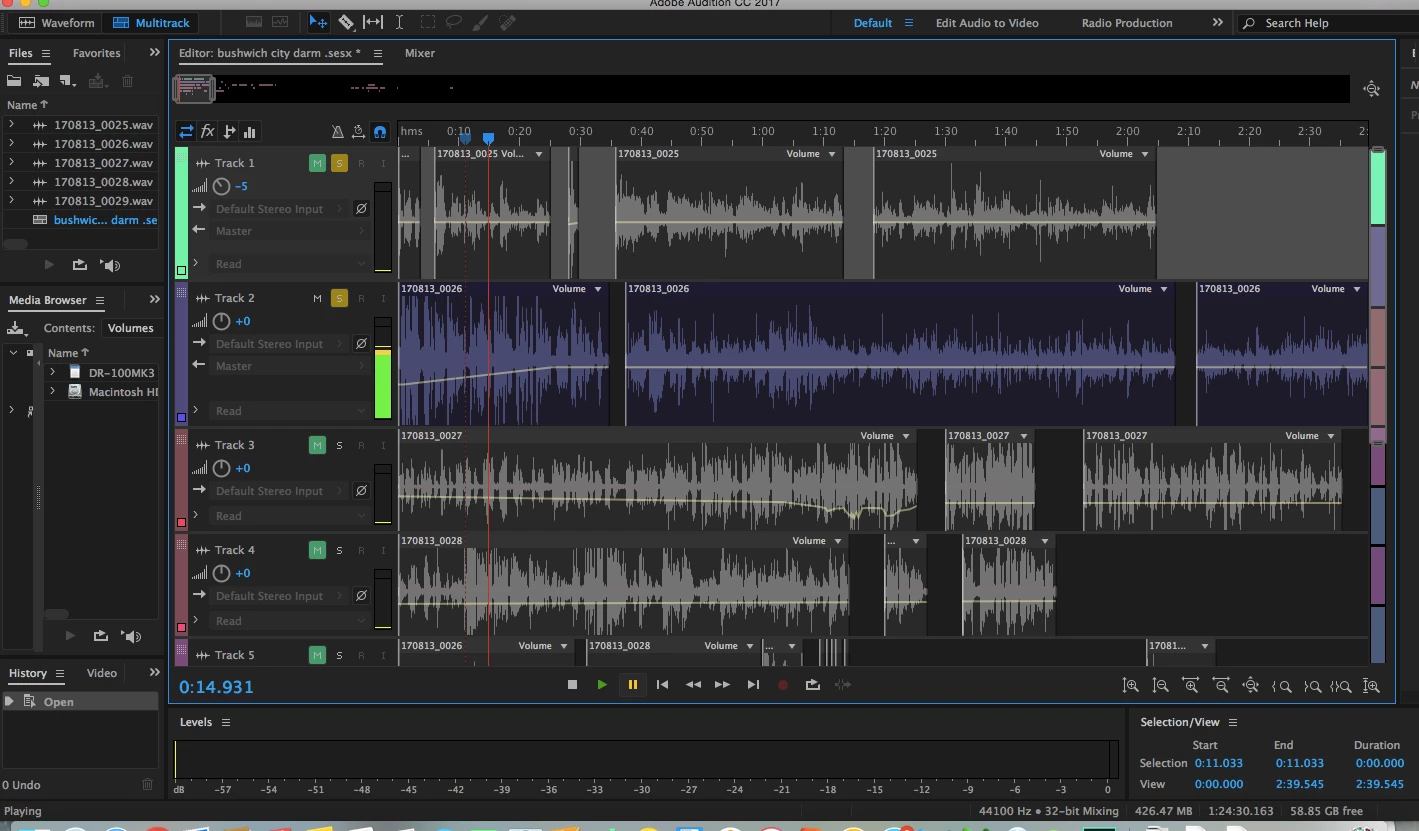Toggle Loop Playback button
This screenshot has width=1419, height=831.
(813, 685)
